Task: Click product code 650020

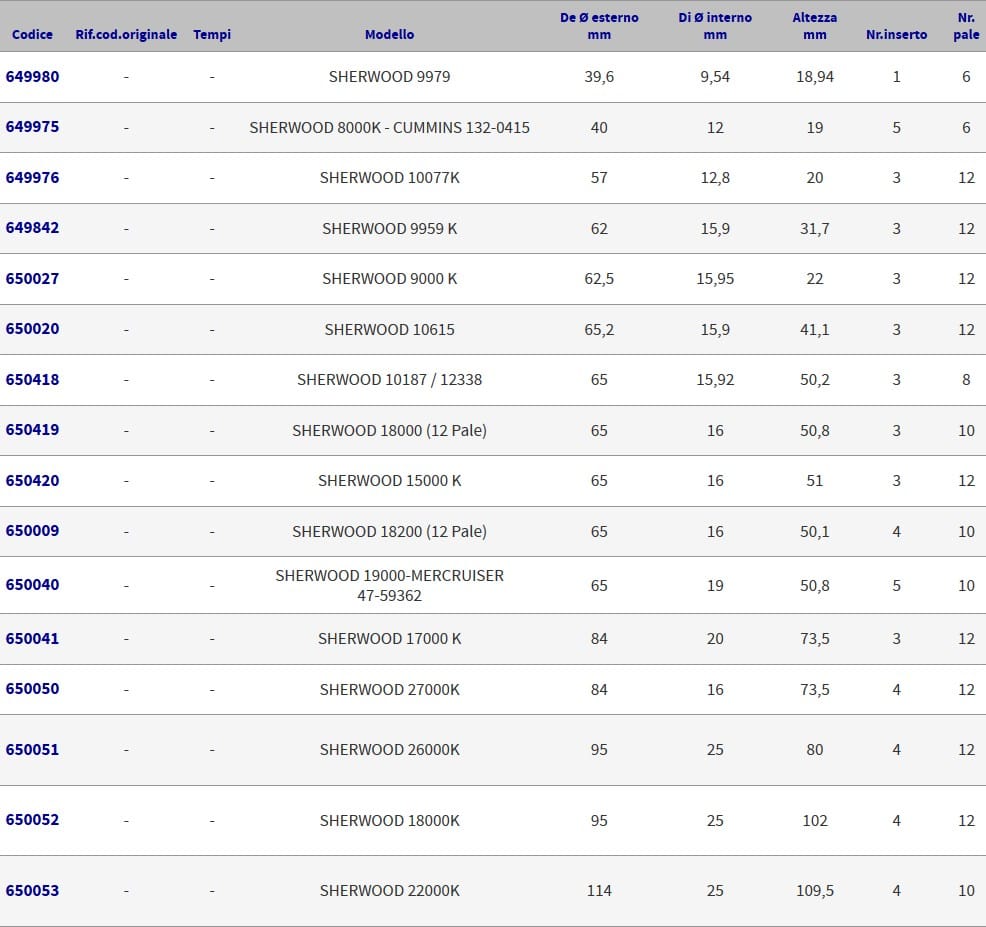Action: 32,329
